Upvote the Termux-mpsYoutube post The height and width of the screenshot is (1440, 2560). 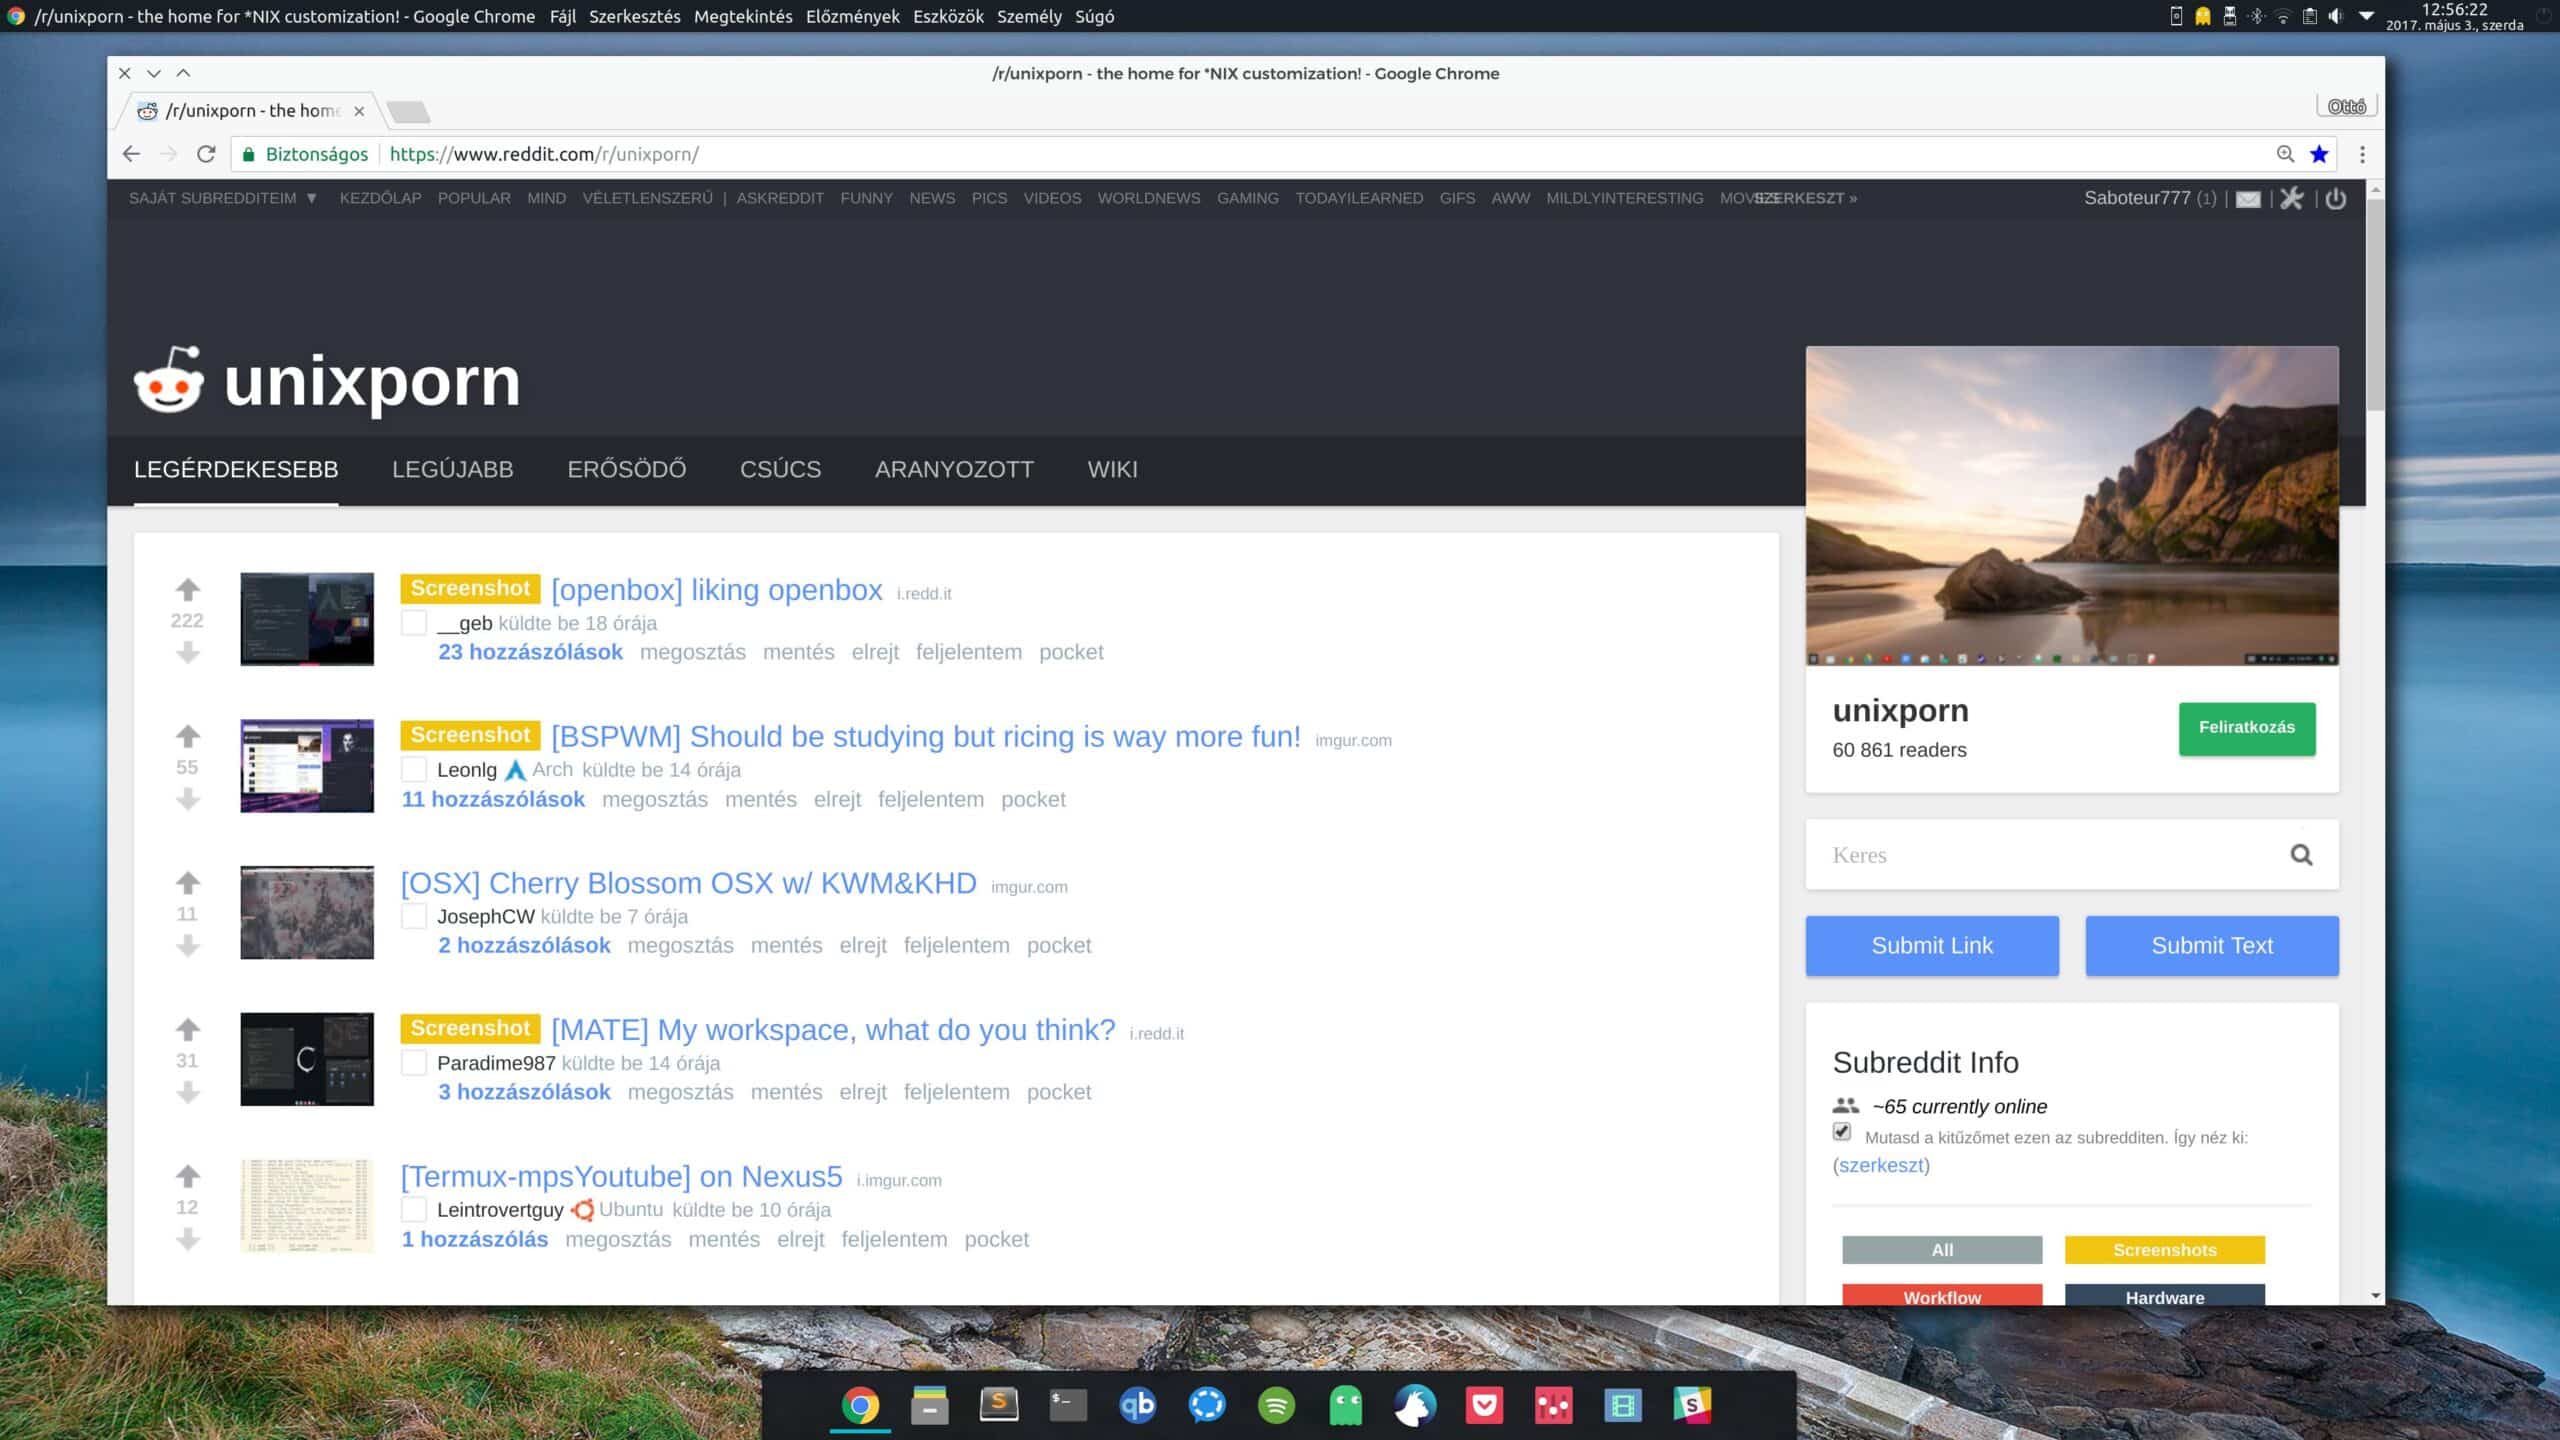[188, 1175]
